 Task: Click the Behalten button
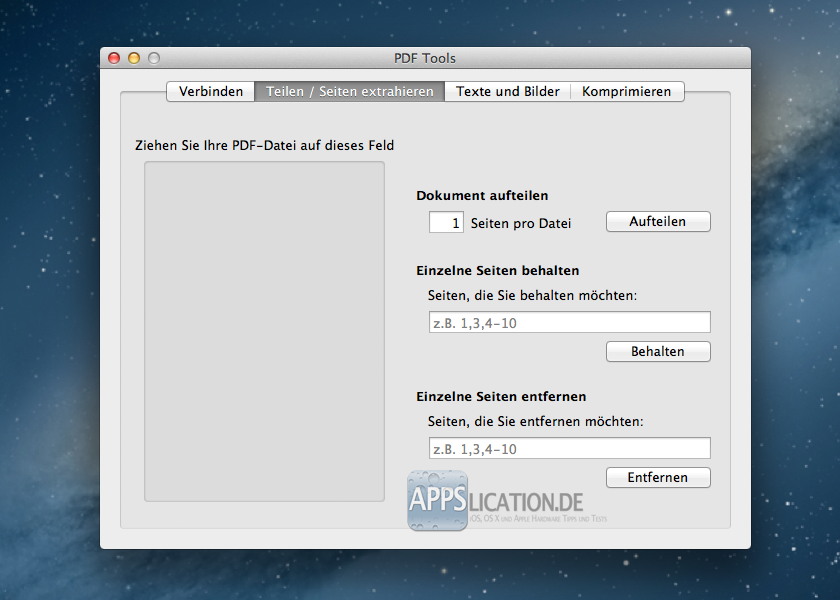coord(658,352)
